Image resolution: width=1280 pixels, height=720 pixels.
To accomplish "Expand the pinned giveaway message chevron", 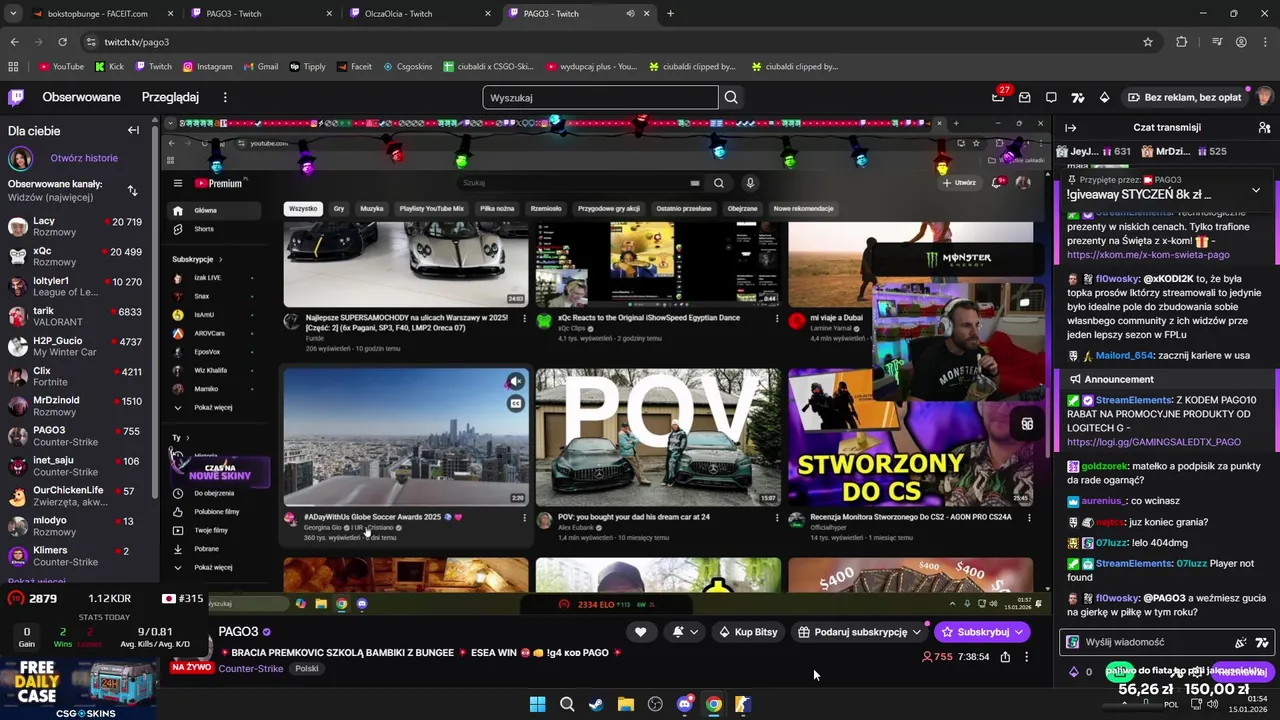I will click(1256, 190).
